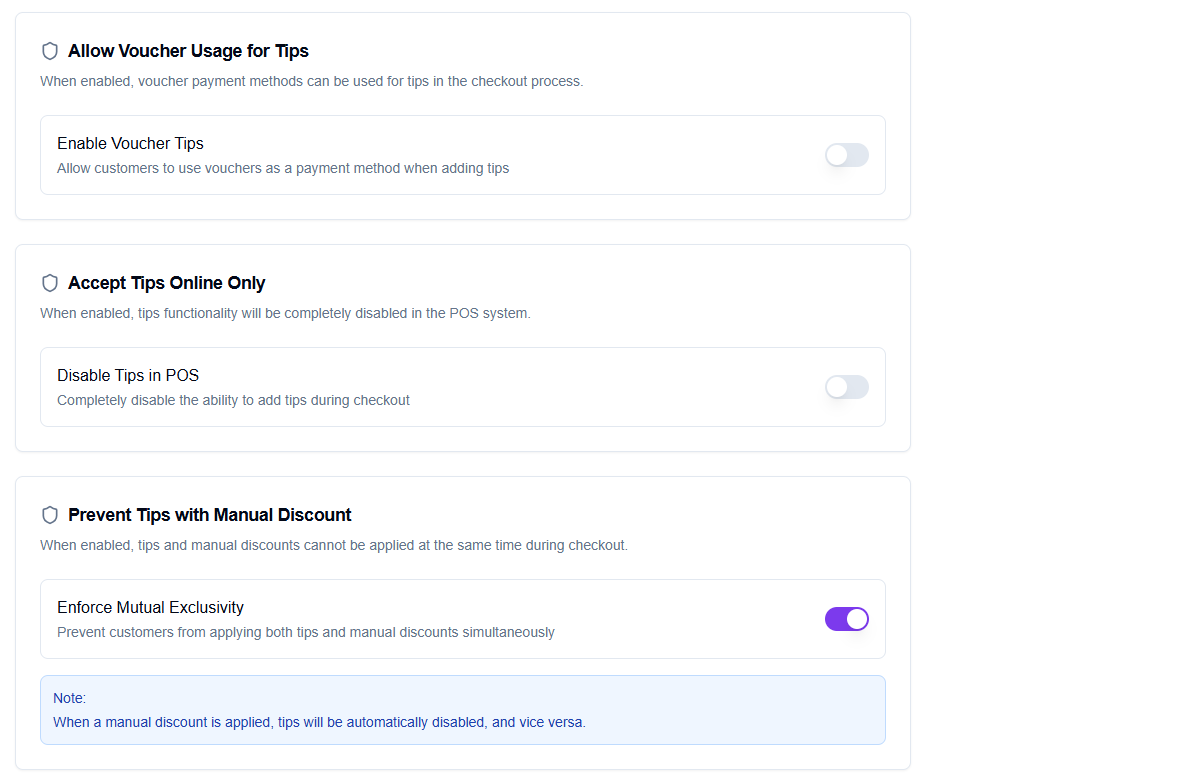
Task: Click the voucher payment methods description text
Action: pyautogui.click(x=311, y=81)
